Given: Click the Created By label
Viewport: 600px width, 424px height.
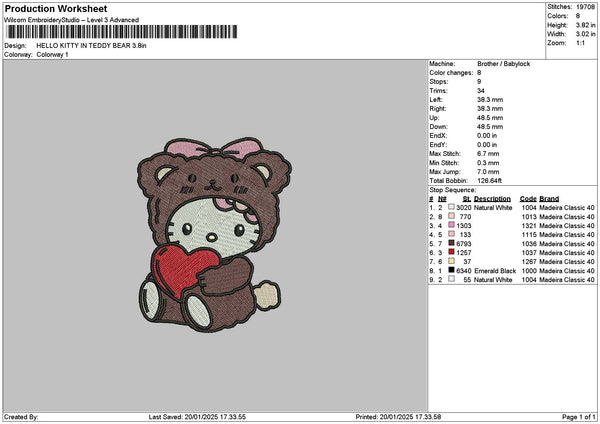Looking at the screenshot, I should click(x=21, y=417).
